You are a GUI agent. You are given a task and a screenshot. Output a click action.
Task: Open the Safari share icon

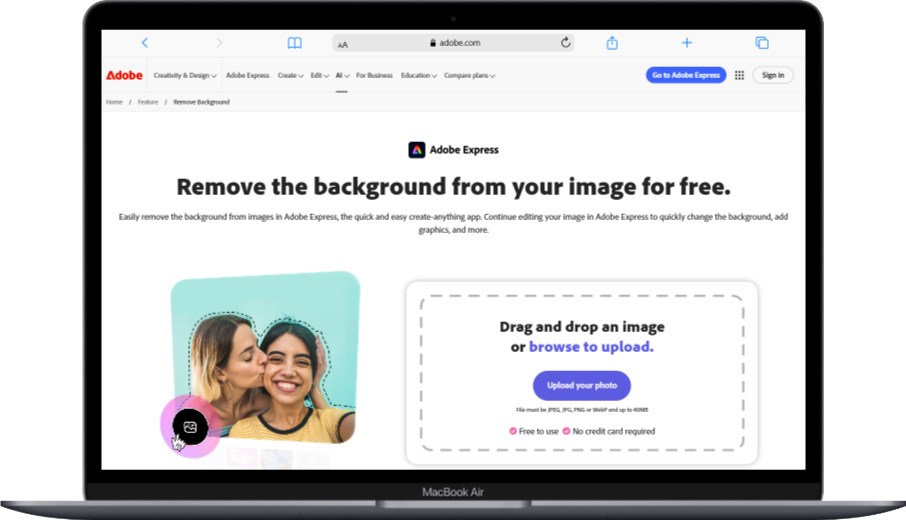(x=612, y=43)
